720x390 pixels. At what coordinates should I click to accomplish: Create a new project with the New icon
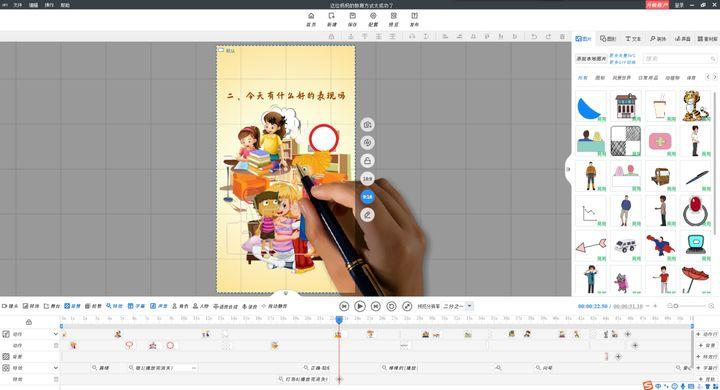(x=332, y=19)
